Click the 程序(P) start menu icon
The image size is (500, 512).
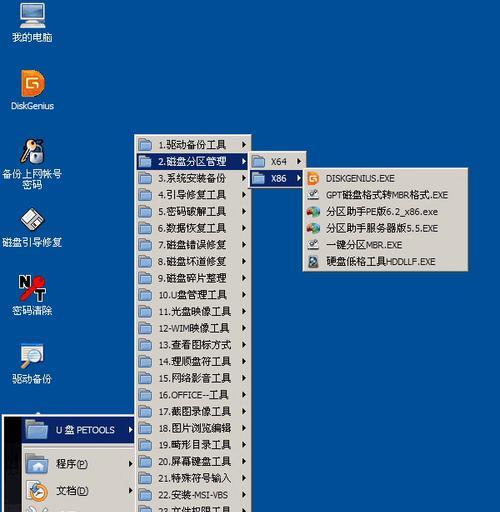click(37, 464)
